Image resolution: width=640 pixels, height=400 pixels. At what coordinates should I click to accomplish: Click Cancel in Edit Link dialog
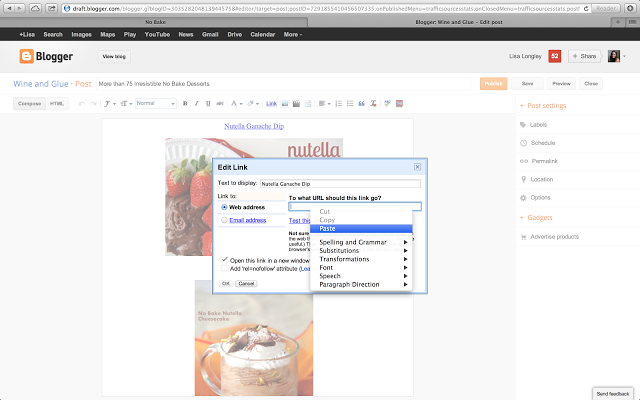point(246,284)
